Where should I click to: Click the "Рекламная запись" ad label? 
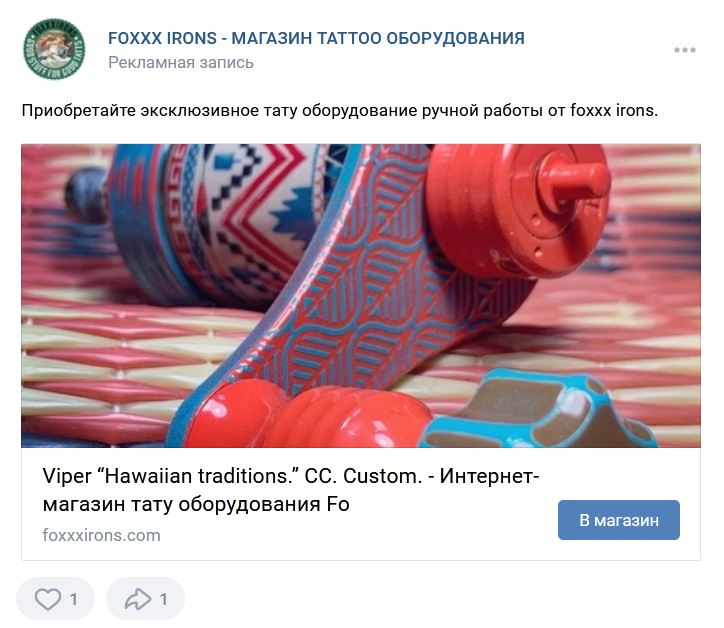tap(181, 62)
